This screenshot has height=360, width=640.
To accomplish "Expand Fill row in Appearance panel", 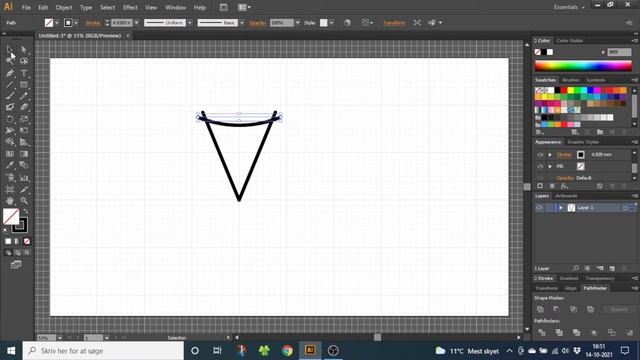I will 550,167.
